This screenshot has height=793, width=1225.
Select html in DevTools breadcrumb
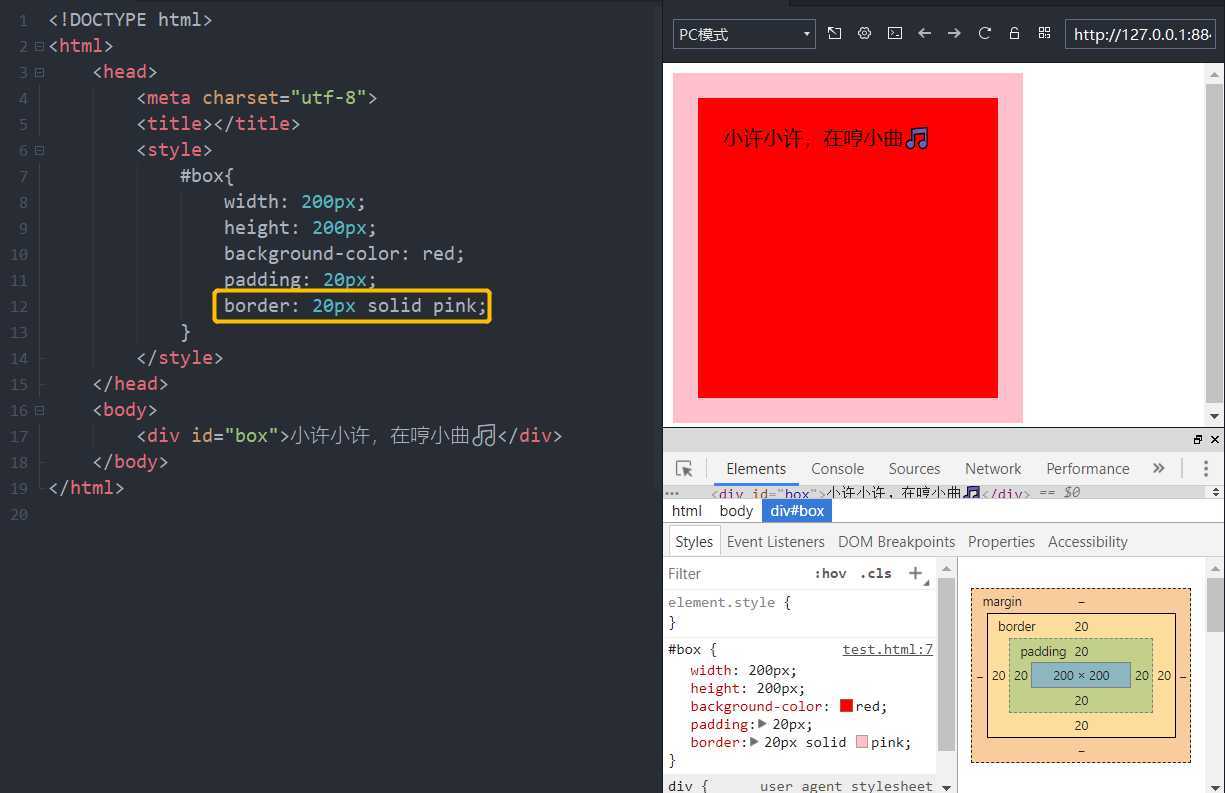[x=687, y=510]
